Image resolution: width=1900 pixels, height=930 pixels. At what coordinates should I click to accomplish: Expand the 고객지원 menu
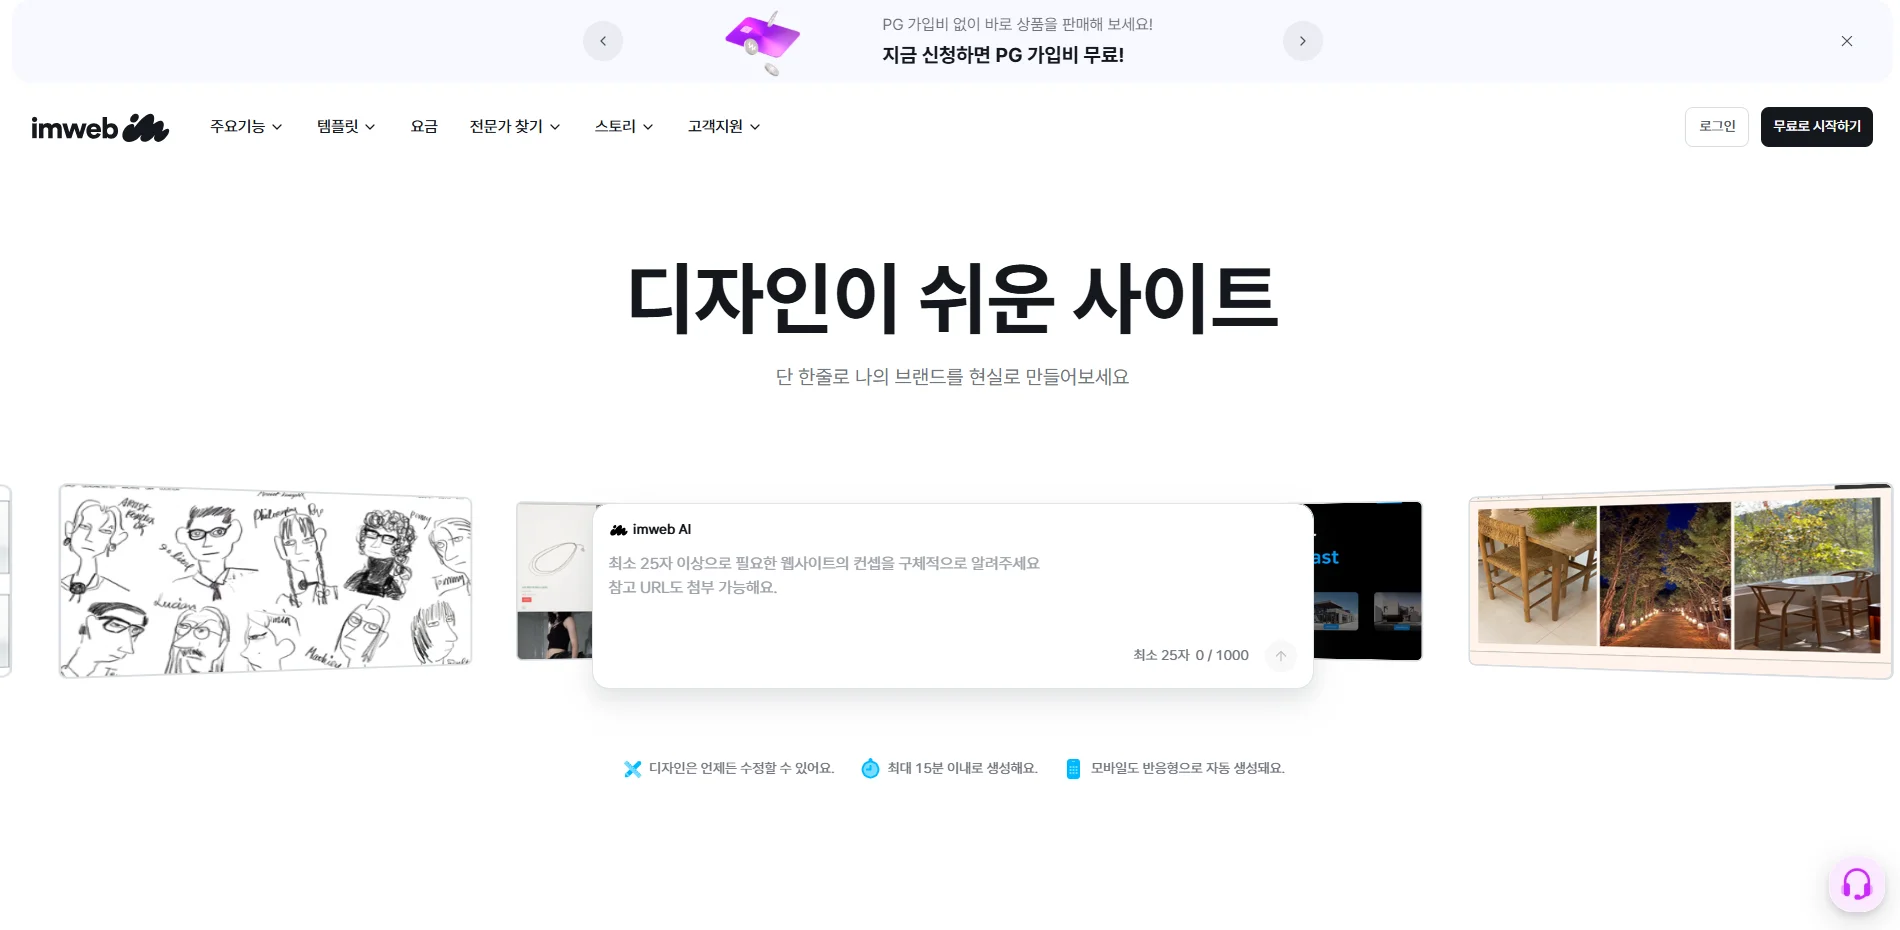[x=724, y=126]
